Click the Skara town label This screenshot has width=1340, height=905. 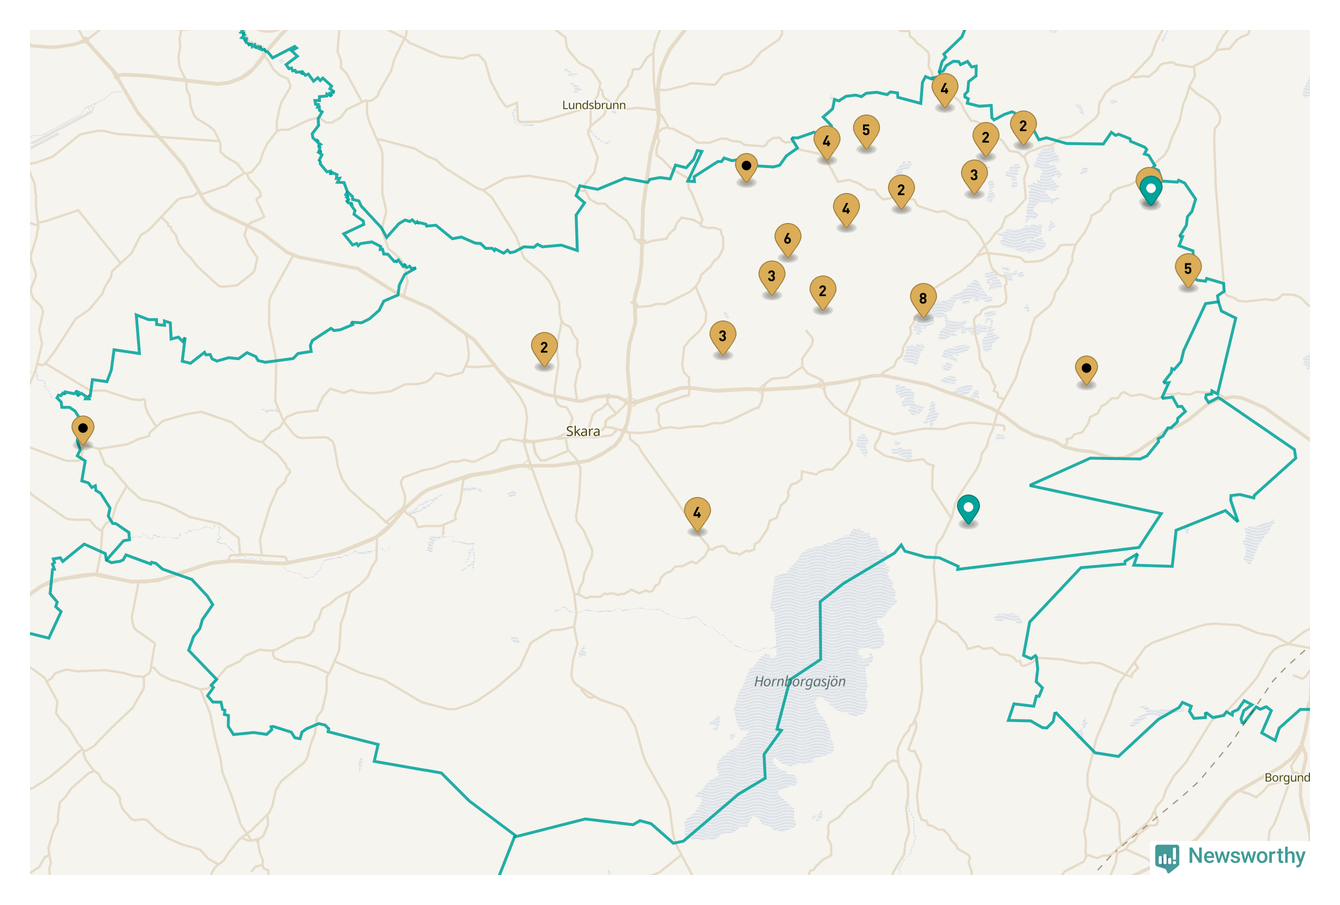583,431
